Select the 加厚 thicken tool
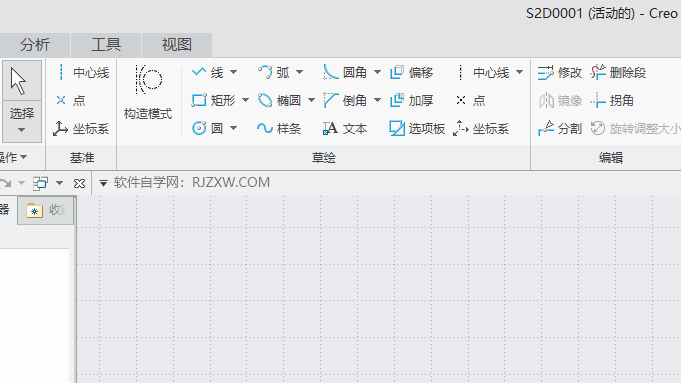 pos(412,101)
